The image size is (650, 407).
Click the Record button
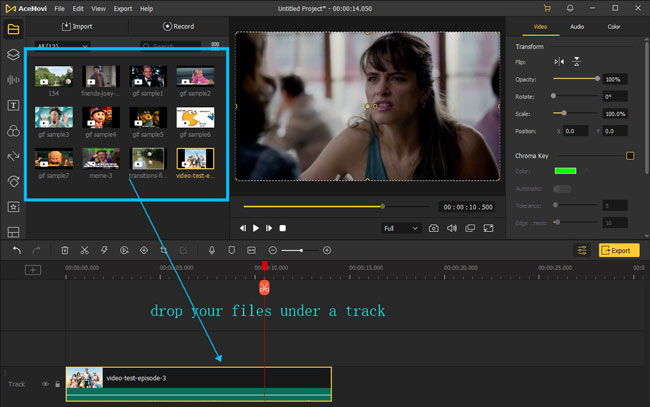pyautogui.click(x=178, y=27)
